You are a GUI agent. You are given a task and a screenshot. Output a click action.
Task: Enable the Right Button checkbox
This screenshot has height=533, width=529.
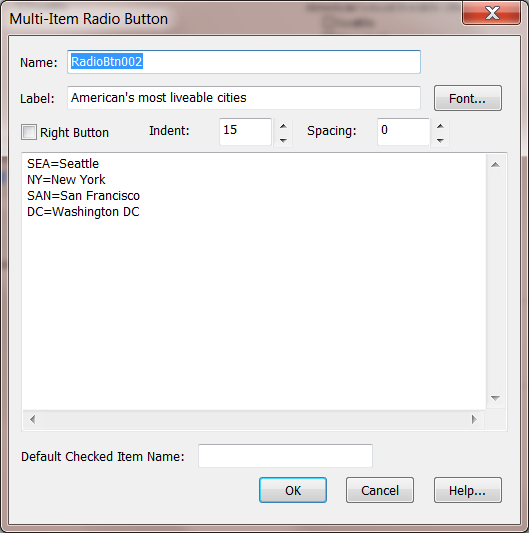29,132
